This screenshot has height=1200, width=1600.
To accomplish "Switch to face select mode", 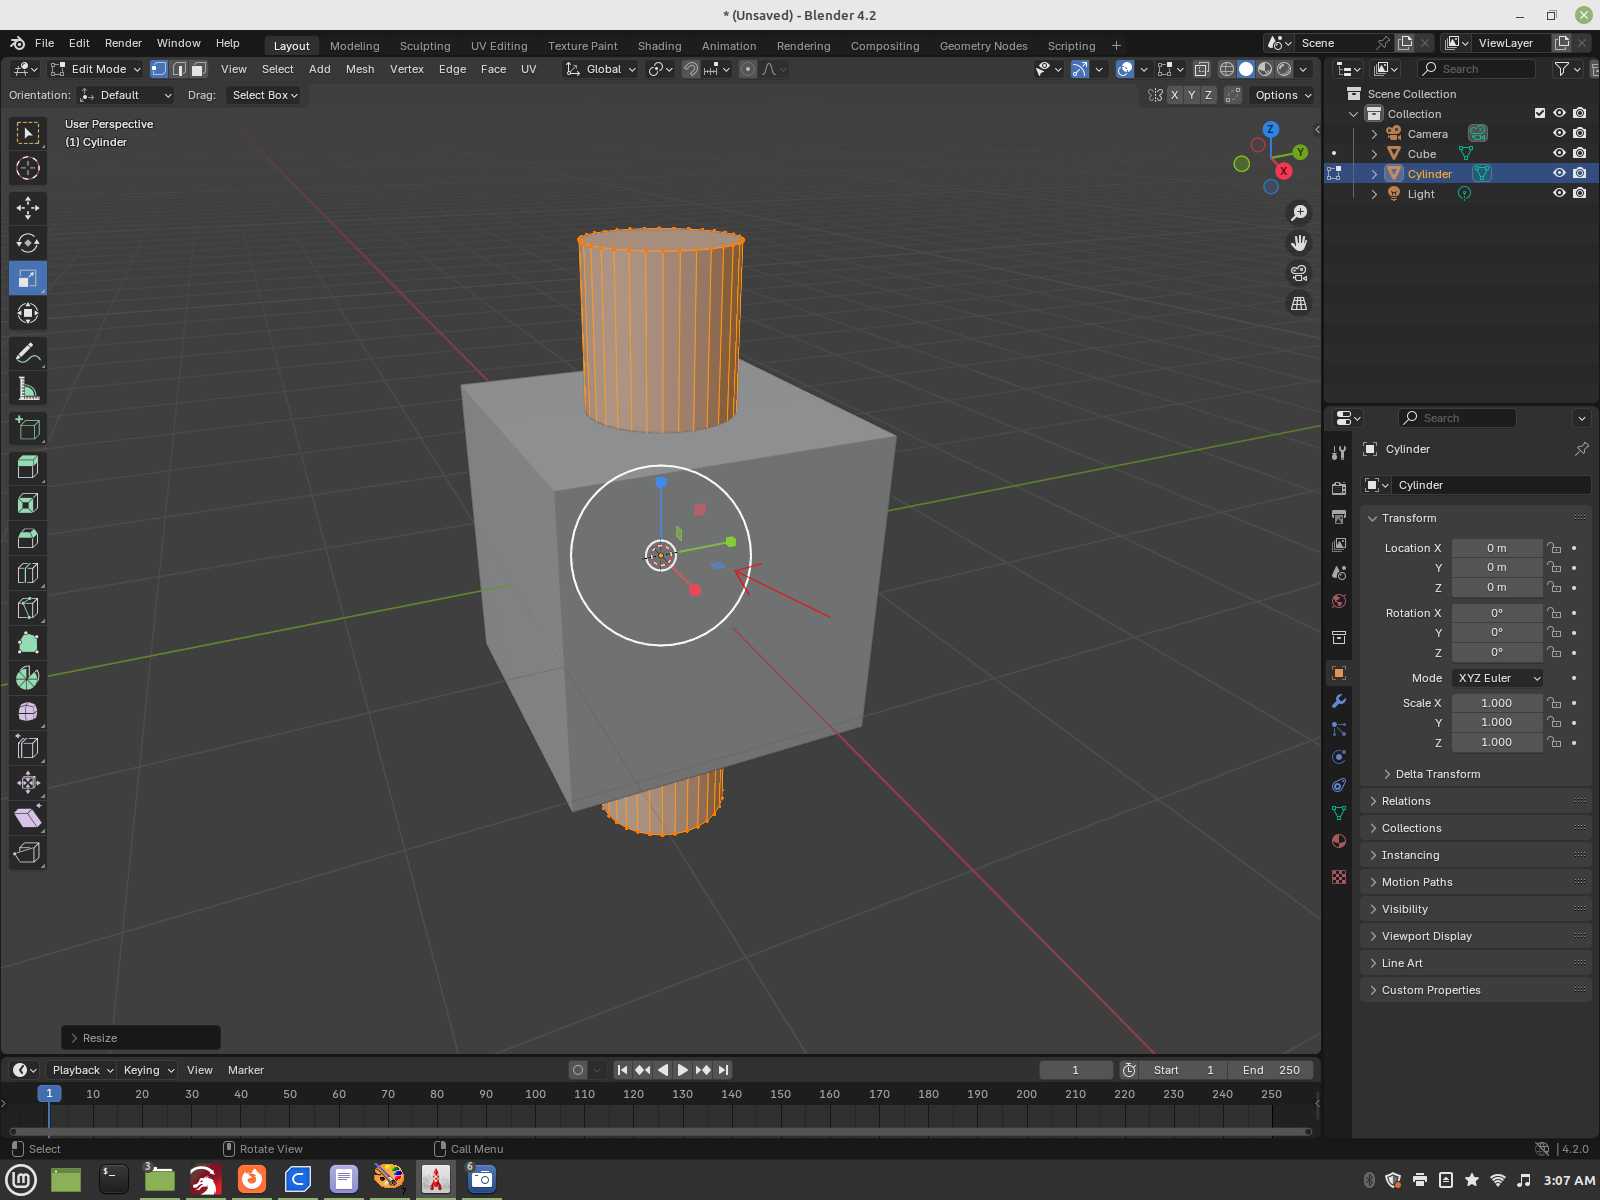I will [198, 69].
